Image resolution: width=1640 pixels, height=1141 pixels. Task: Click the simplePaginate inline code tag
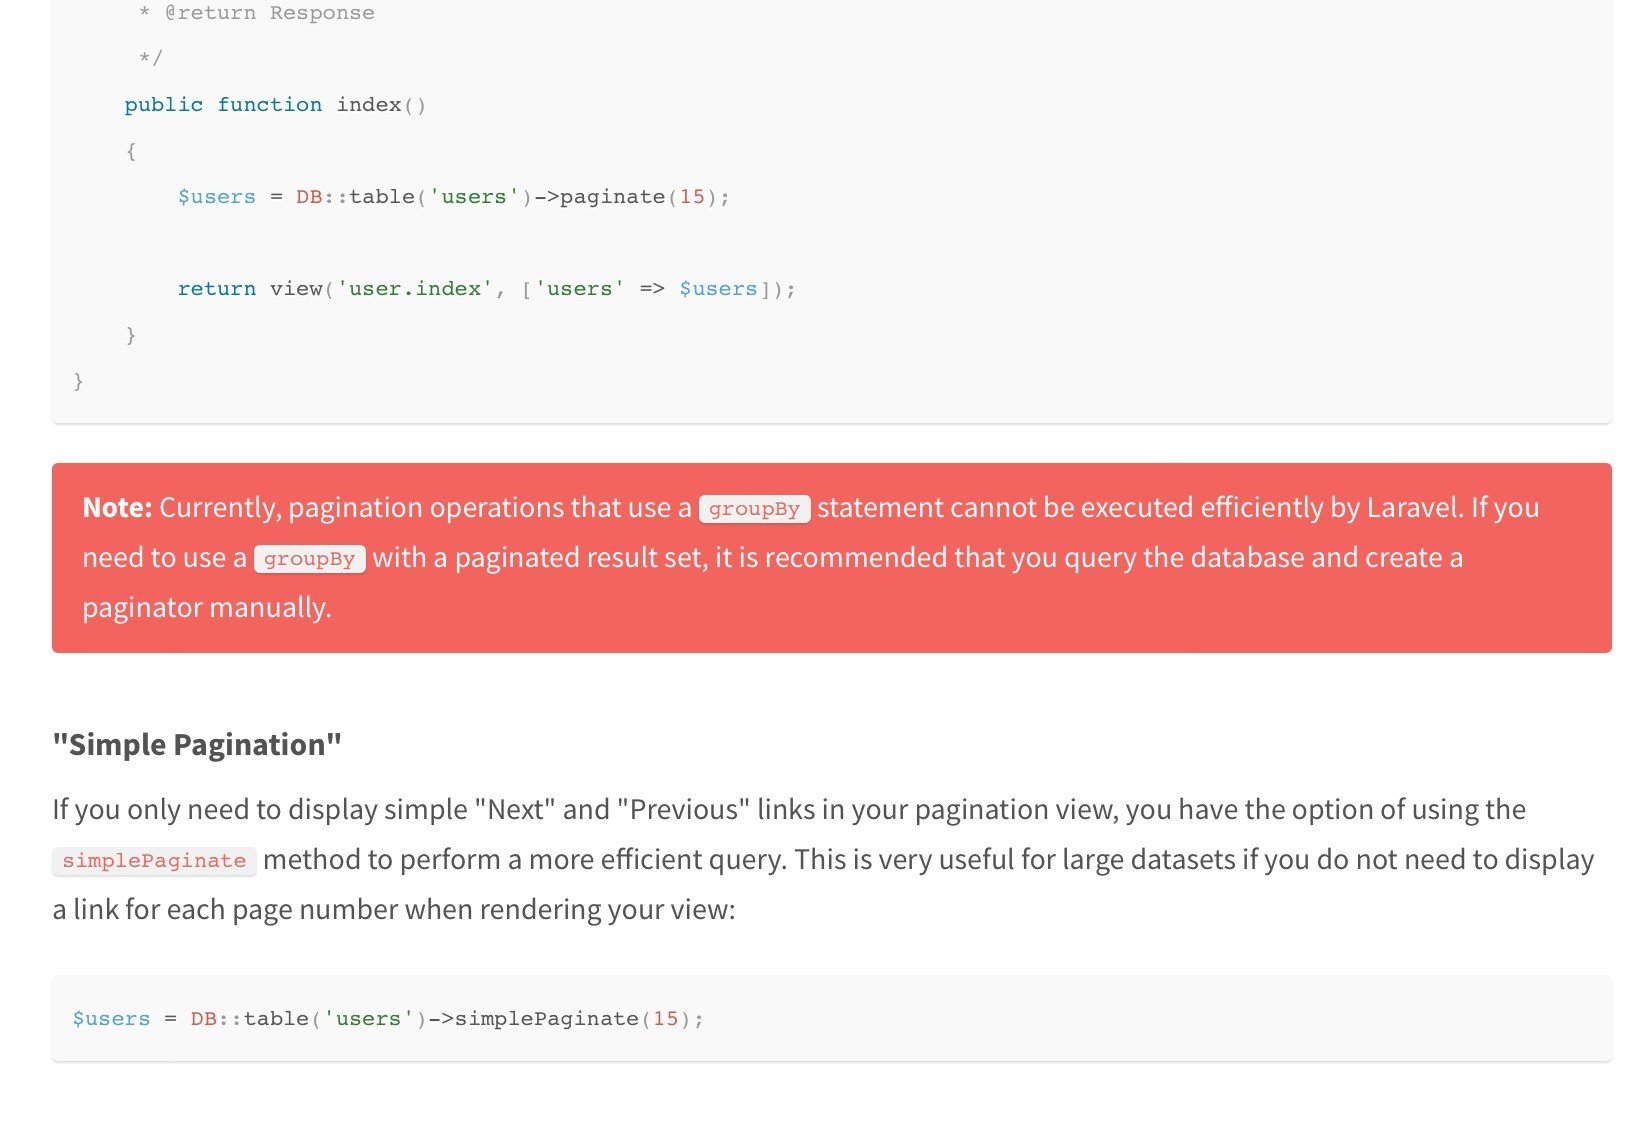[x=154, y=861]
